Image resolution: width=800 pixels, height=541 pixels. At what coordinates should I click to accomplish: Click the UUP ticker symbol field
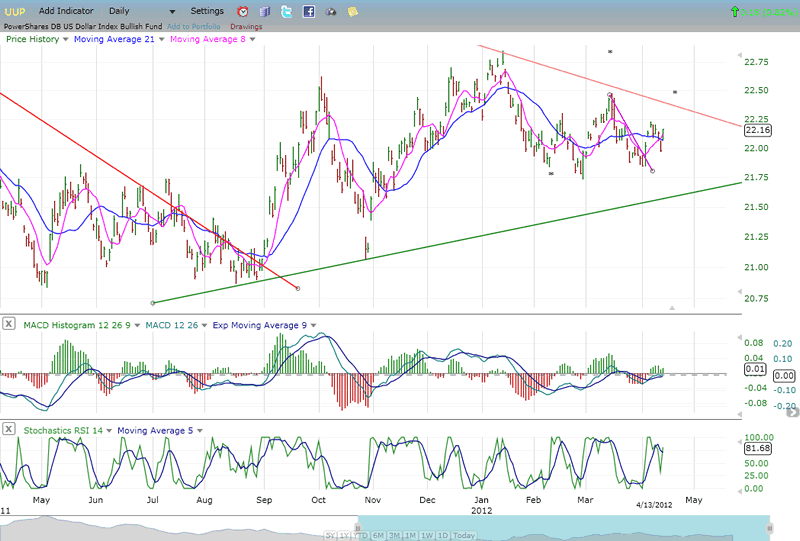14,11
